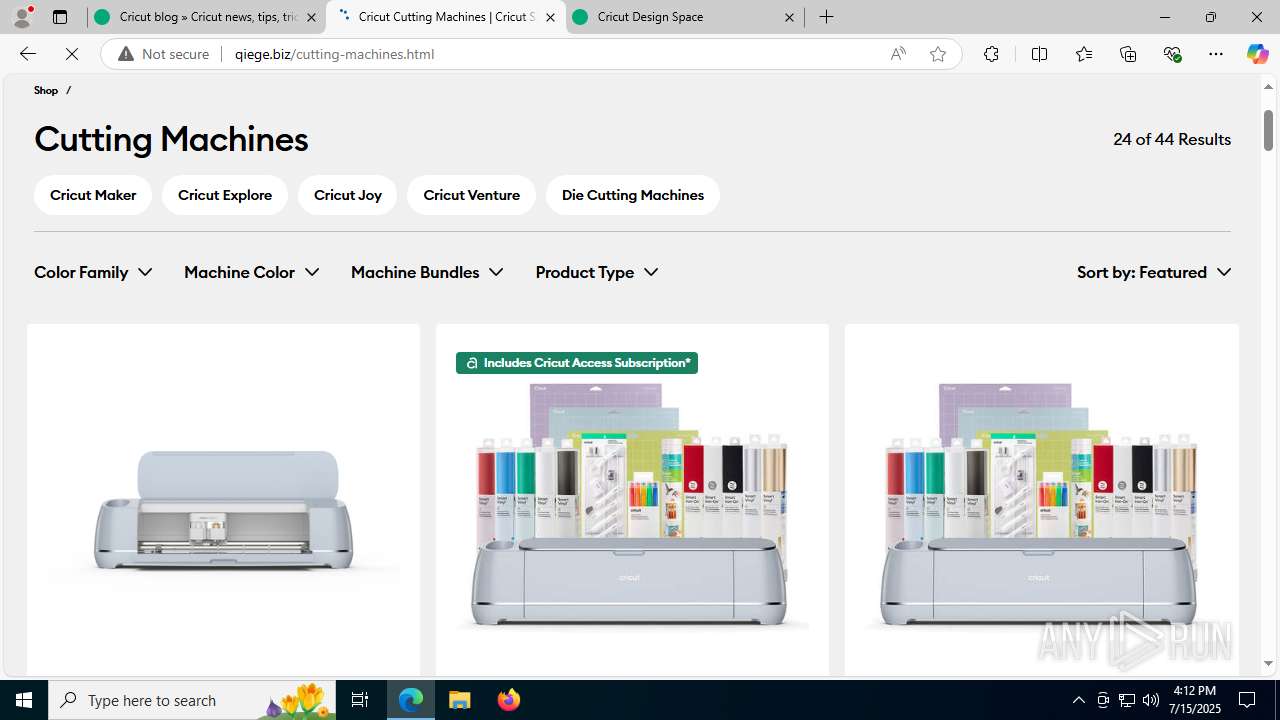
Task: Filter by Cricut Joy
Action: [347, 195]
